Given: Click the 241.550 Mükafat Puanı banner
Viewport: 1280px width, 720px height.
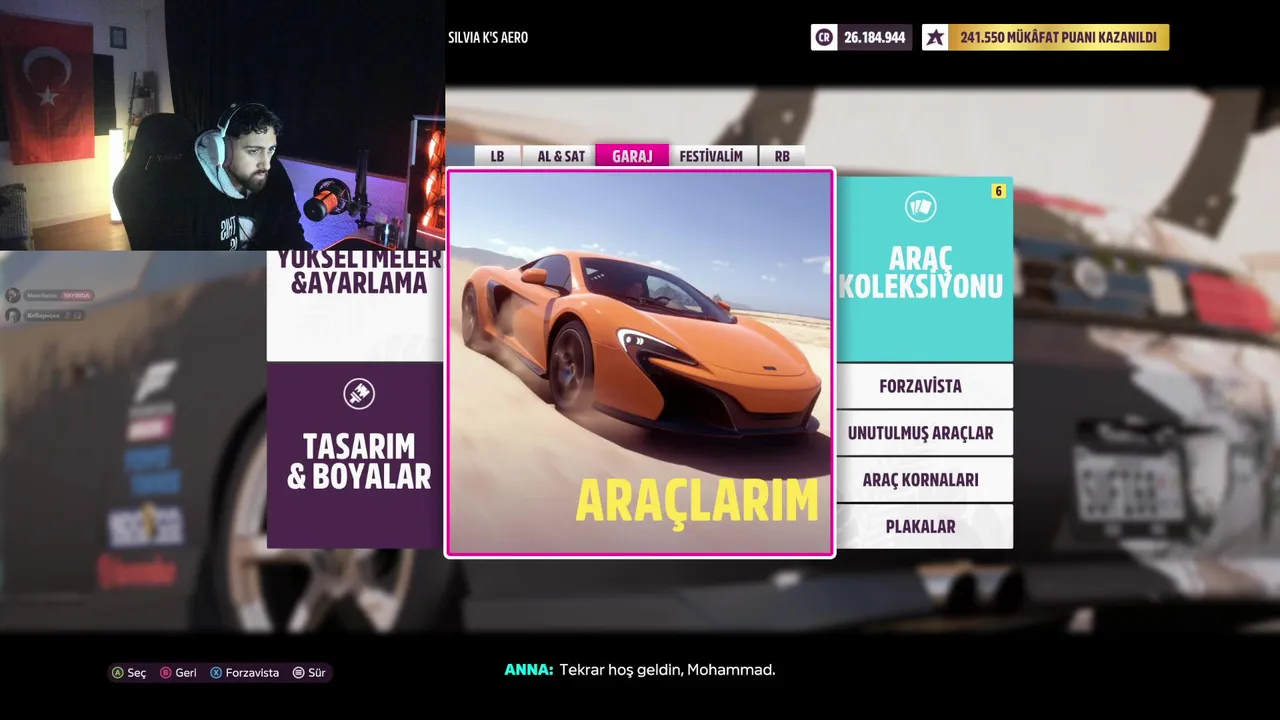Looking at the screenshot, I should tap(1058, 38).
